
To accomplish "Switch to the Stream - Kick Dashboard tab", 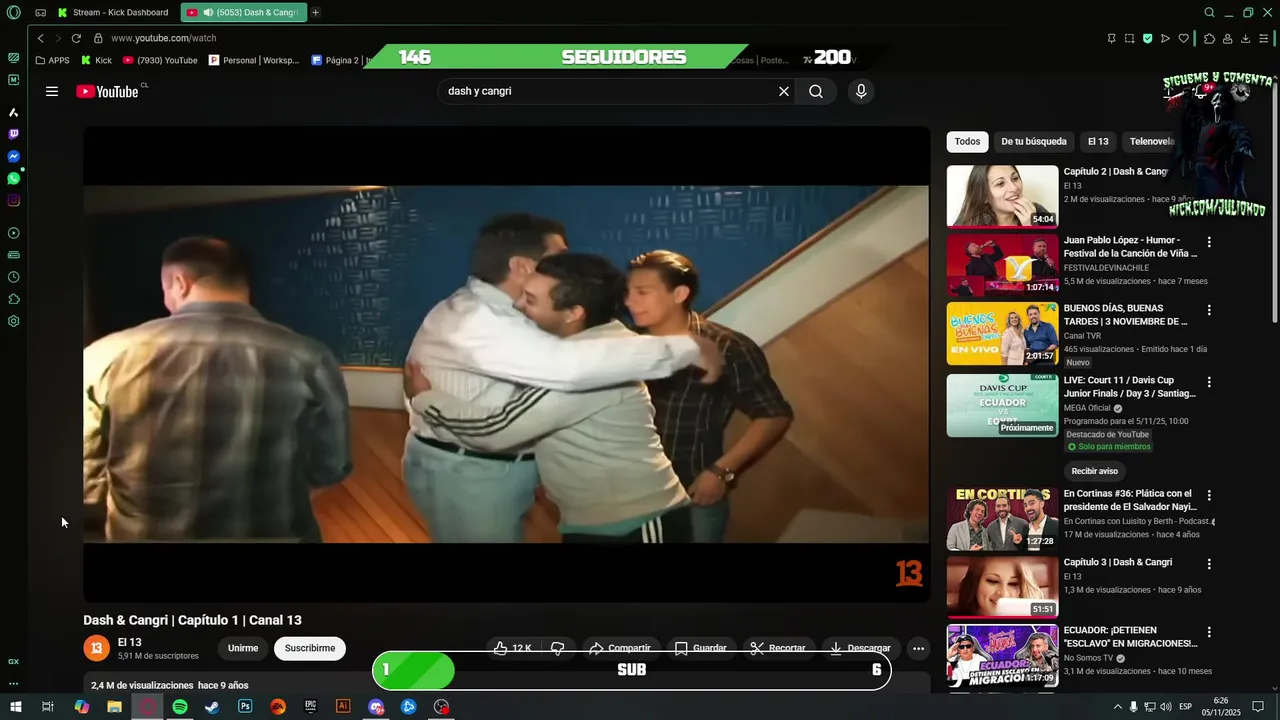I will [114, 13].
